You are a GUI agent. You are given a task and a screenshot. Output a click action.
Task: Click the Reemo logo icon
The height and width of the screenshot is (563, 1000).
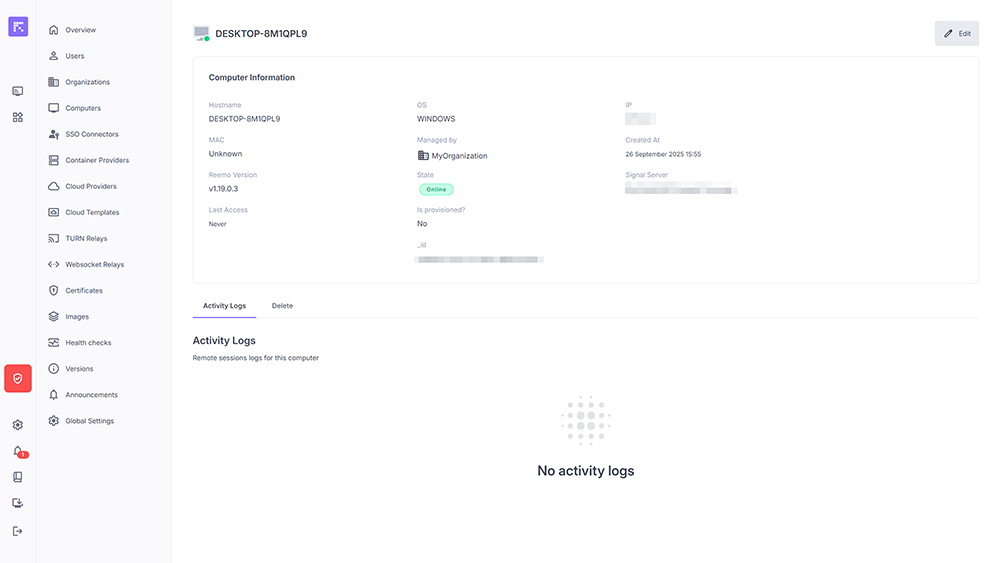(18, 27)
